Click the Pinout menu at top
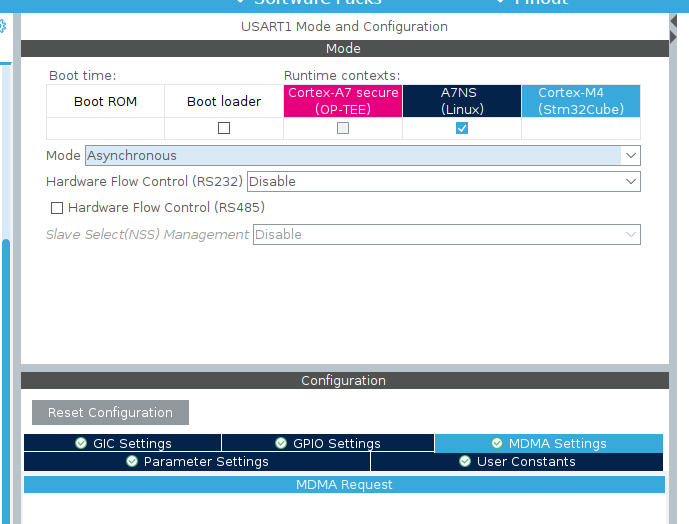The width and height of the screenshot is (689, 524). pos(533,2)
